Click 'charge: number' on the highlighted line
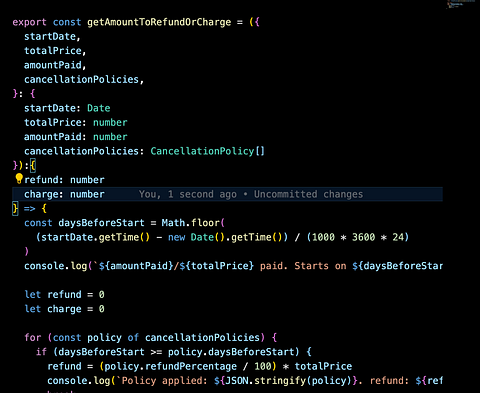 pos(64,194)
